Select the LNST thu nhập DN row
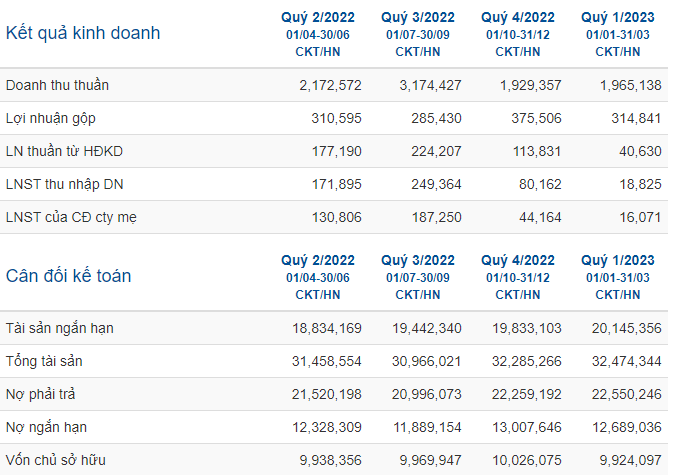Screen dimensions: 673x475 point(334,184)
